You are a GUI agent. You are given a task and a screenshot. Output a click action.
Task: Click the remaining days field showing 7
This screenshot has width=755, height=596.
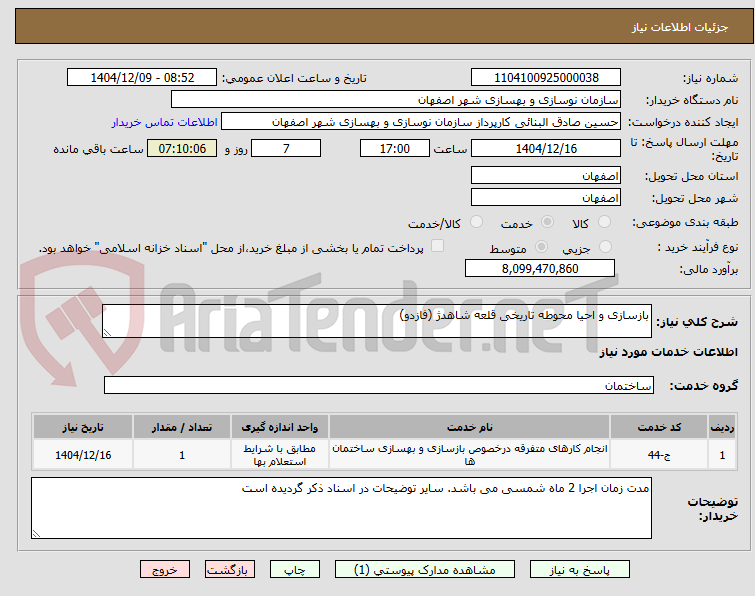coord(286,148)
